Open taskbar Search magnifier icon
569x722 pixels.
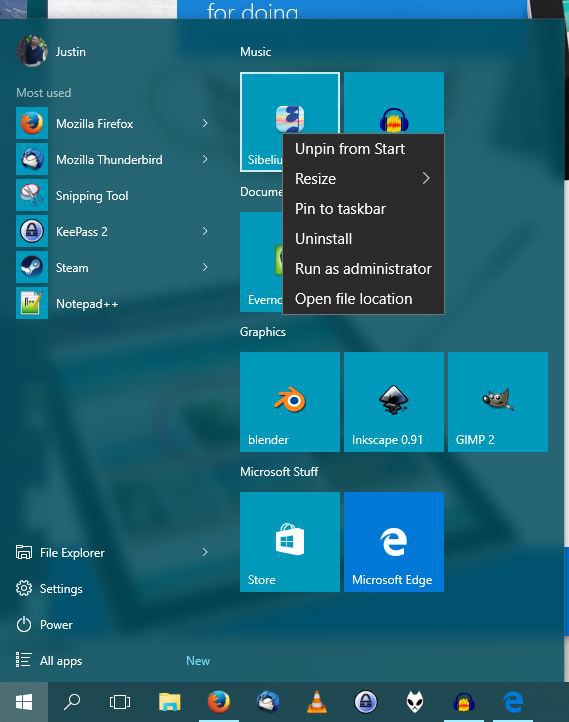click(x=72, y=702)
